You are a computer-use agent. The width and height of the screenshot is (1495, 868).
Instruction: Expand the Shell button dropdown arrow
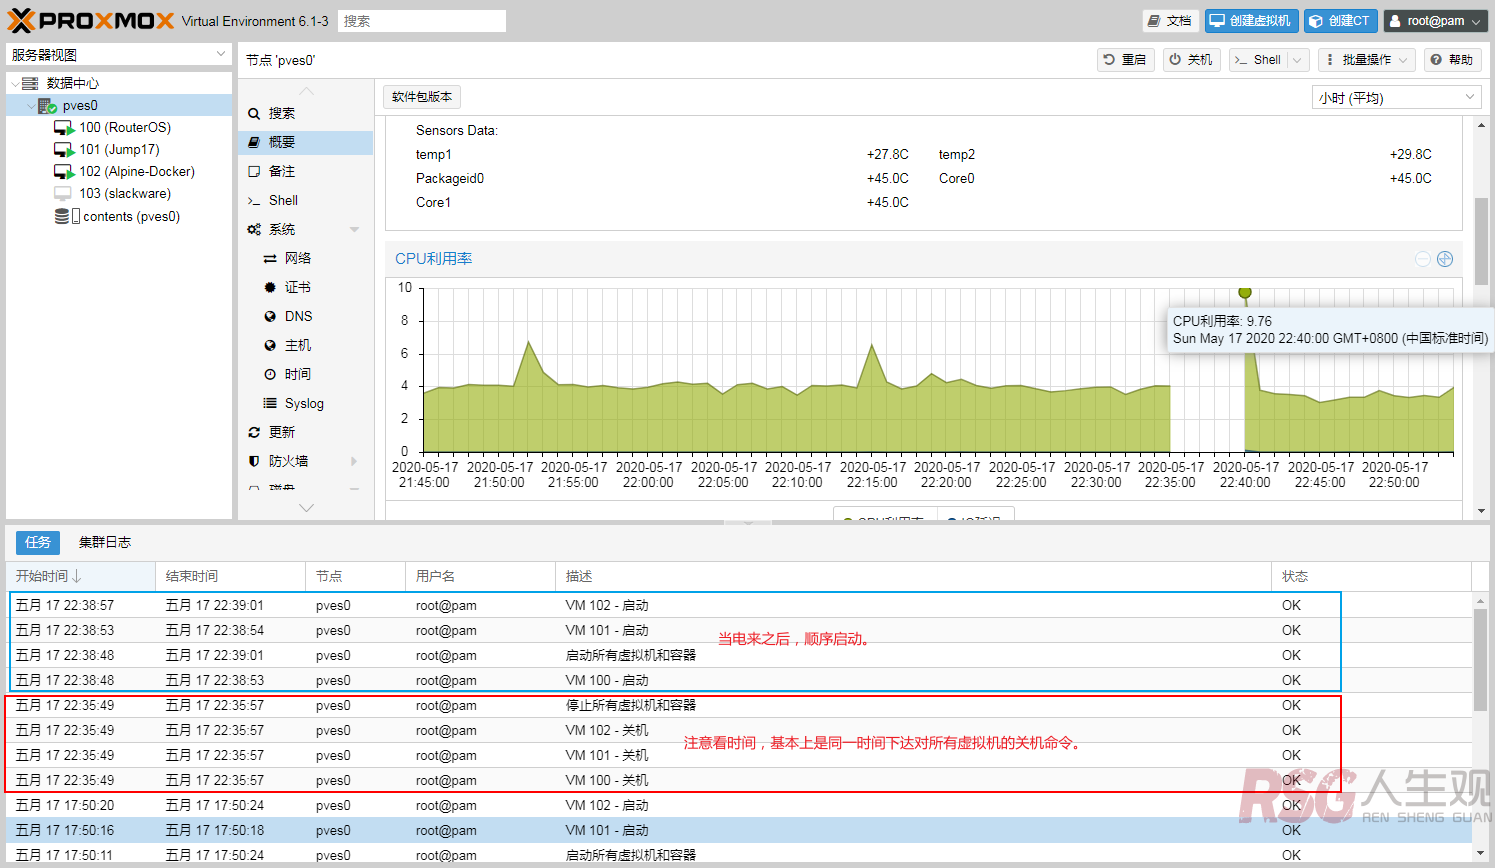point(1298,60)
